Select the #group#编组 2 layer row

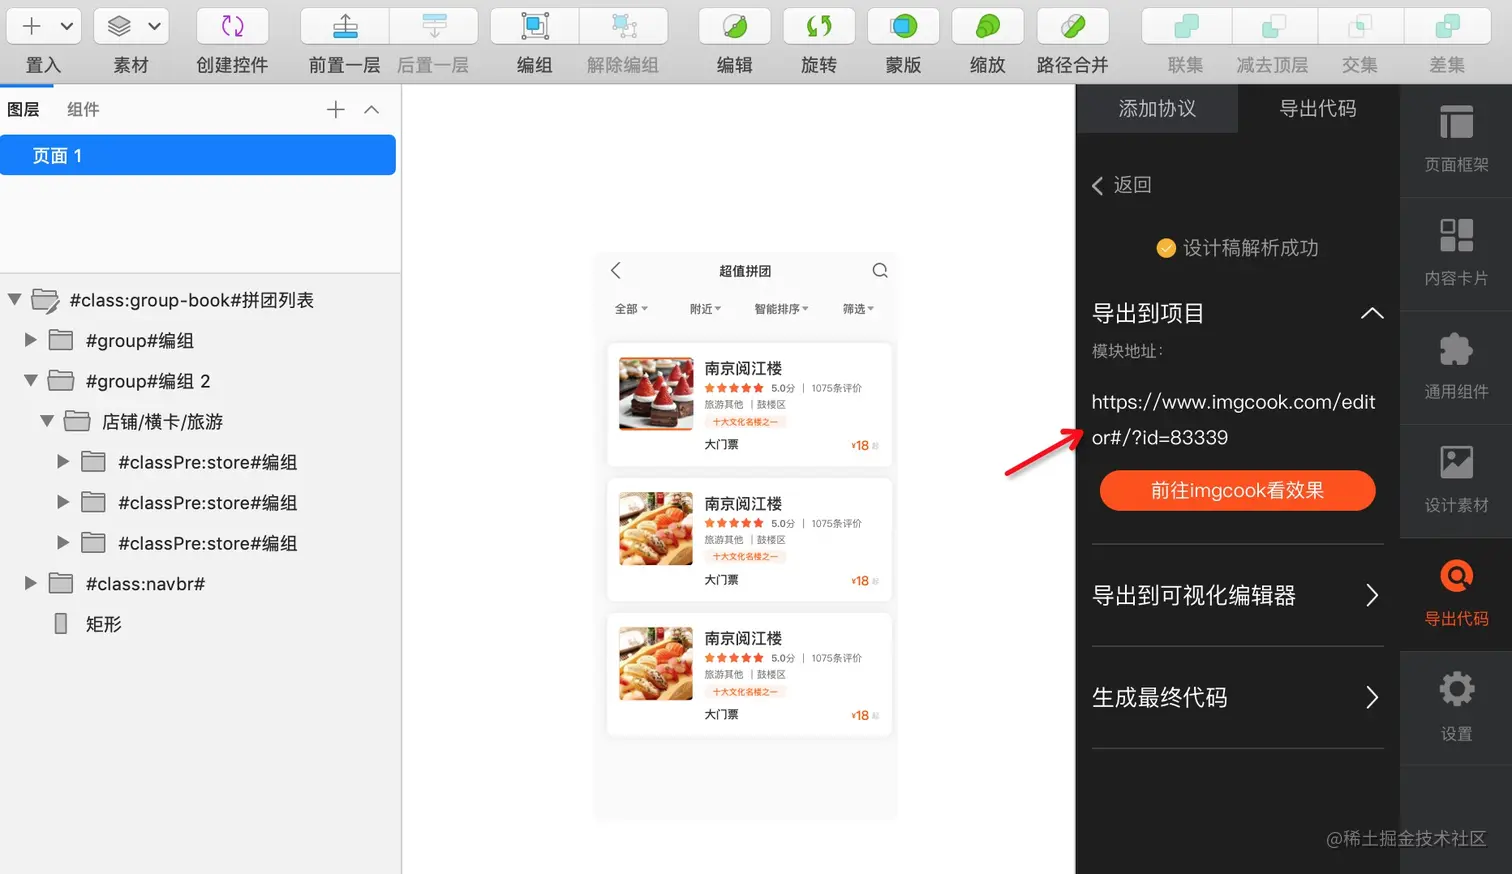point(200,381)
